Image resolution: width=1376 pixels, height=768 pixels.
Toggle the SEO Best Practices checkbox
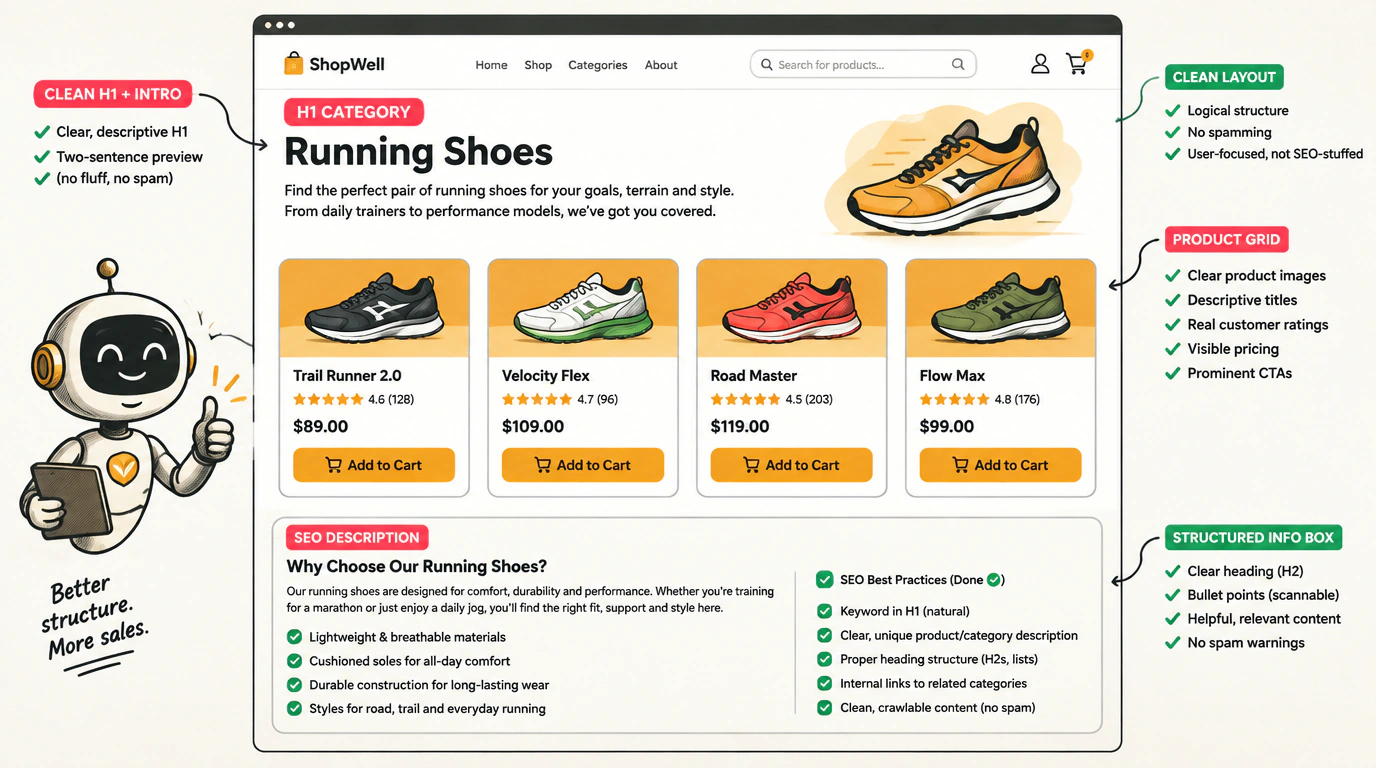click(x=825, y=579)
